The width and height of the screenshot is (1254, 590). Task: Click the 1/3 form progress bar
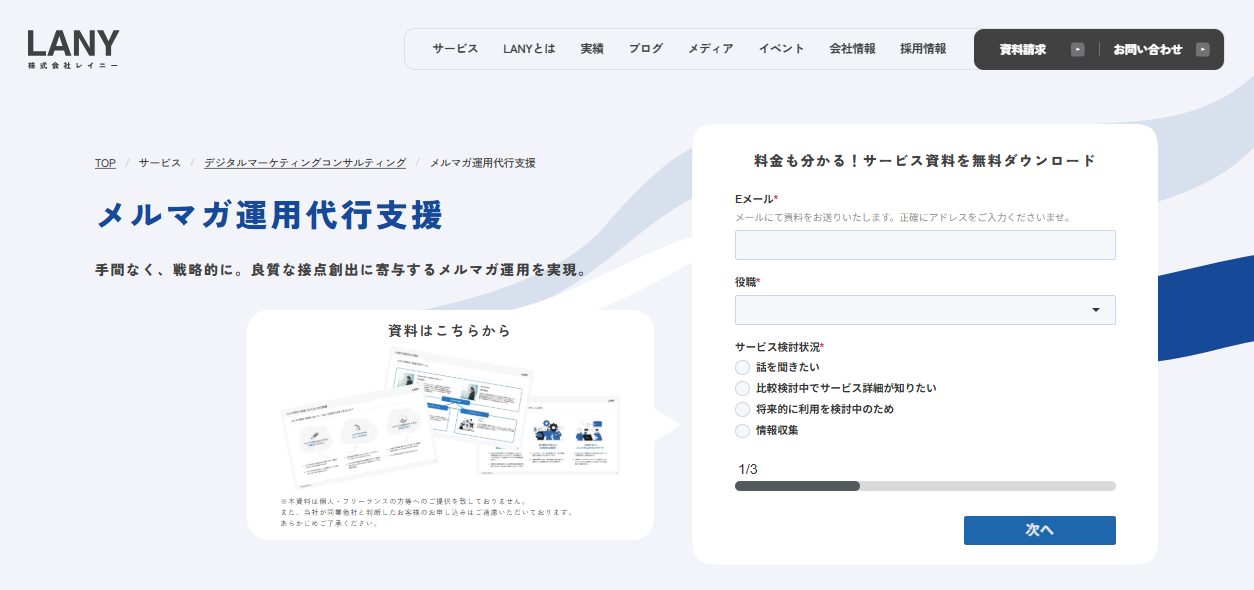[925, 486]
